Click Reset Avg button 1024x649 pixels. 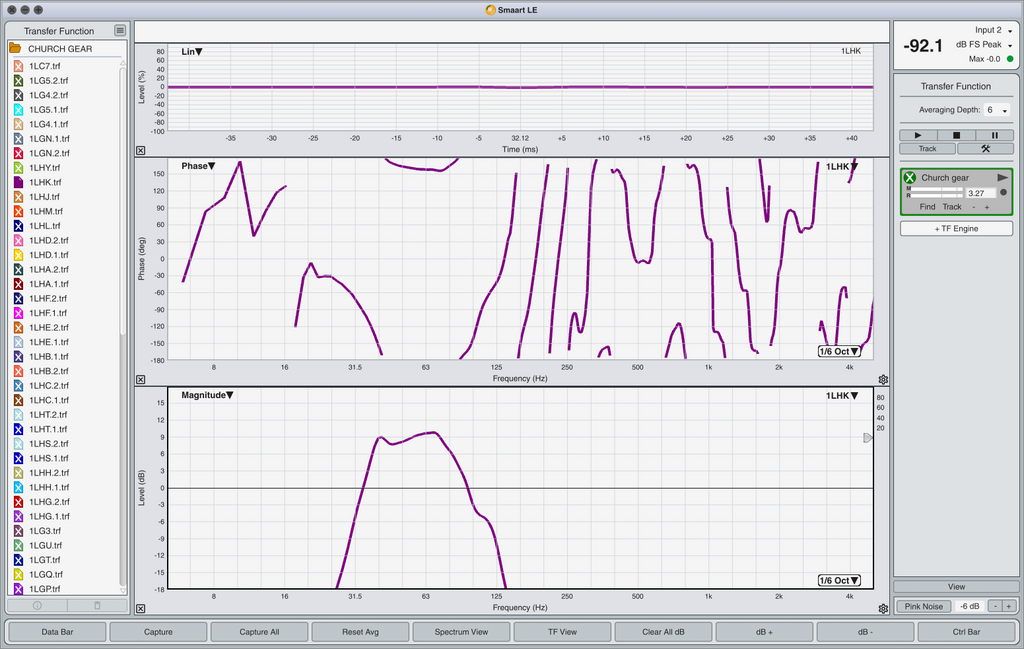coord(360,631)
